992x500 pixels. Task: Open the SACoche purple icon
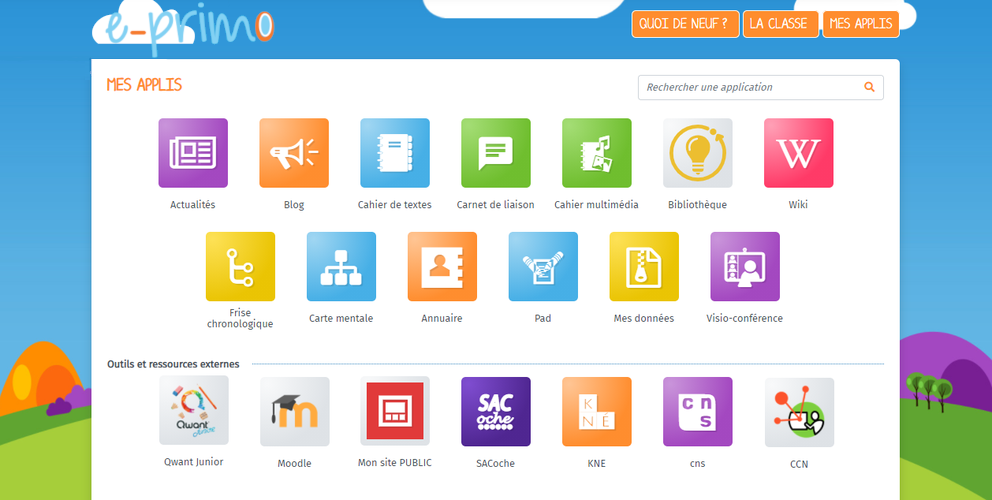click(496, 412)
